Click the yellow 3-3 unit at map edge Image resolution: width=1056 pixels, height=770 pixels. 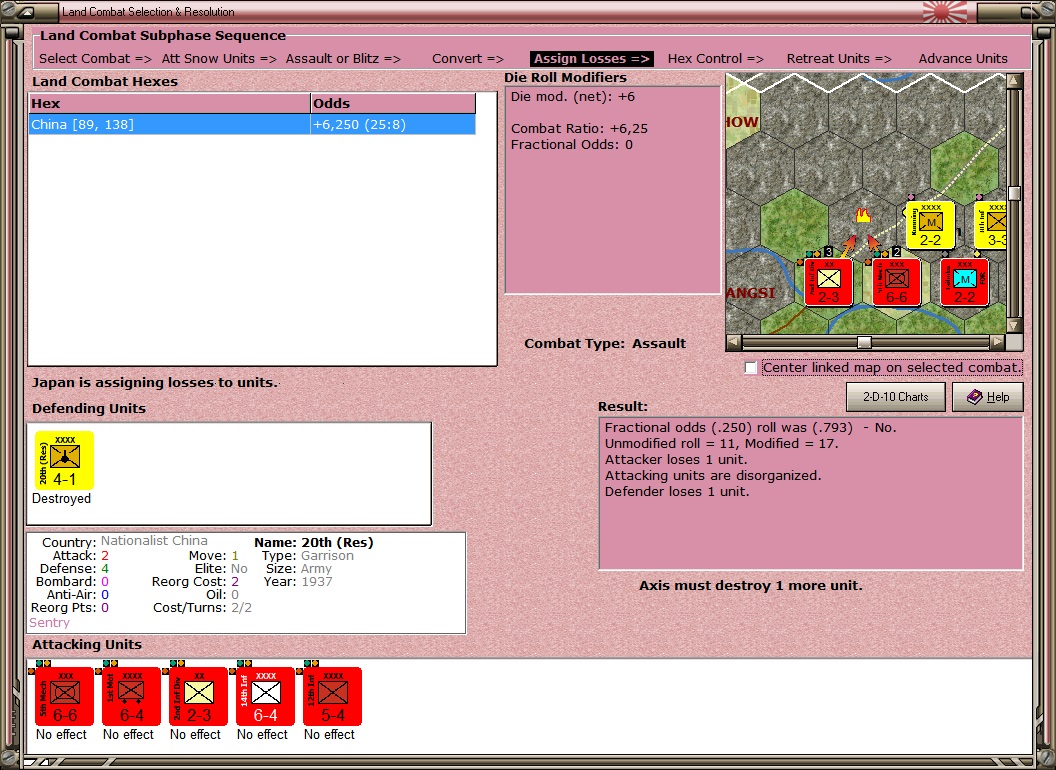(991, 224)
